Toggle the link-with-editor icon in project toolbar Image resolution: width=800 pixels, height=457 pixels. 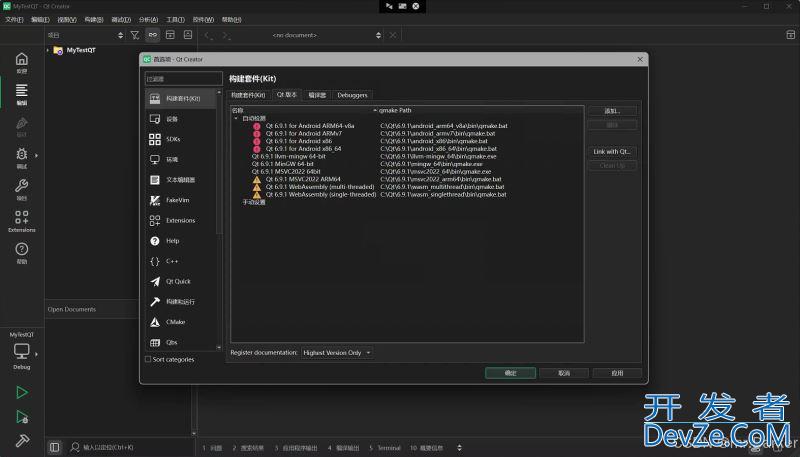tap(153, 34)
